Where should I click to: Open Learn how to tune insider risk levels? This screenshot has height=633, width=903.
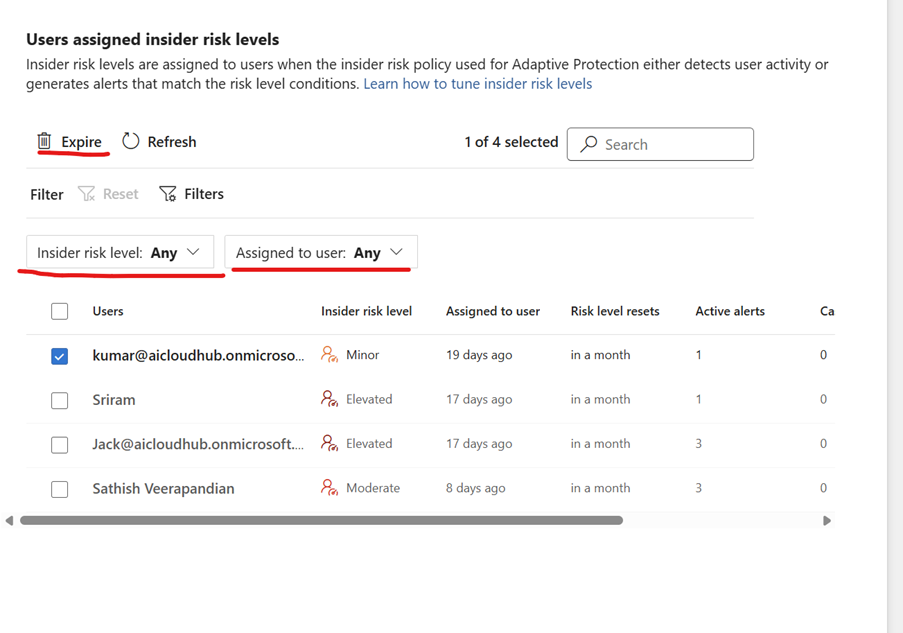tap(477, 84)
